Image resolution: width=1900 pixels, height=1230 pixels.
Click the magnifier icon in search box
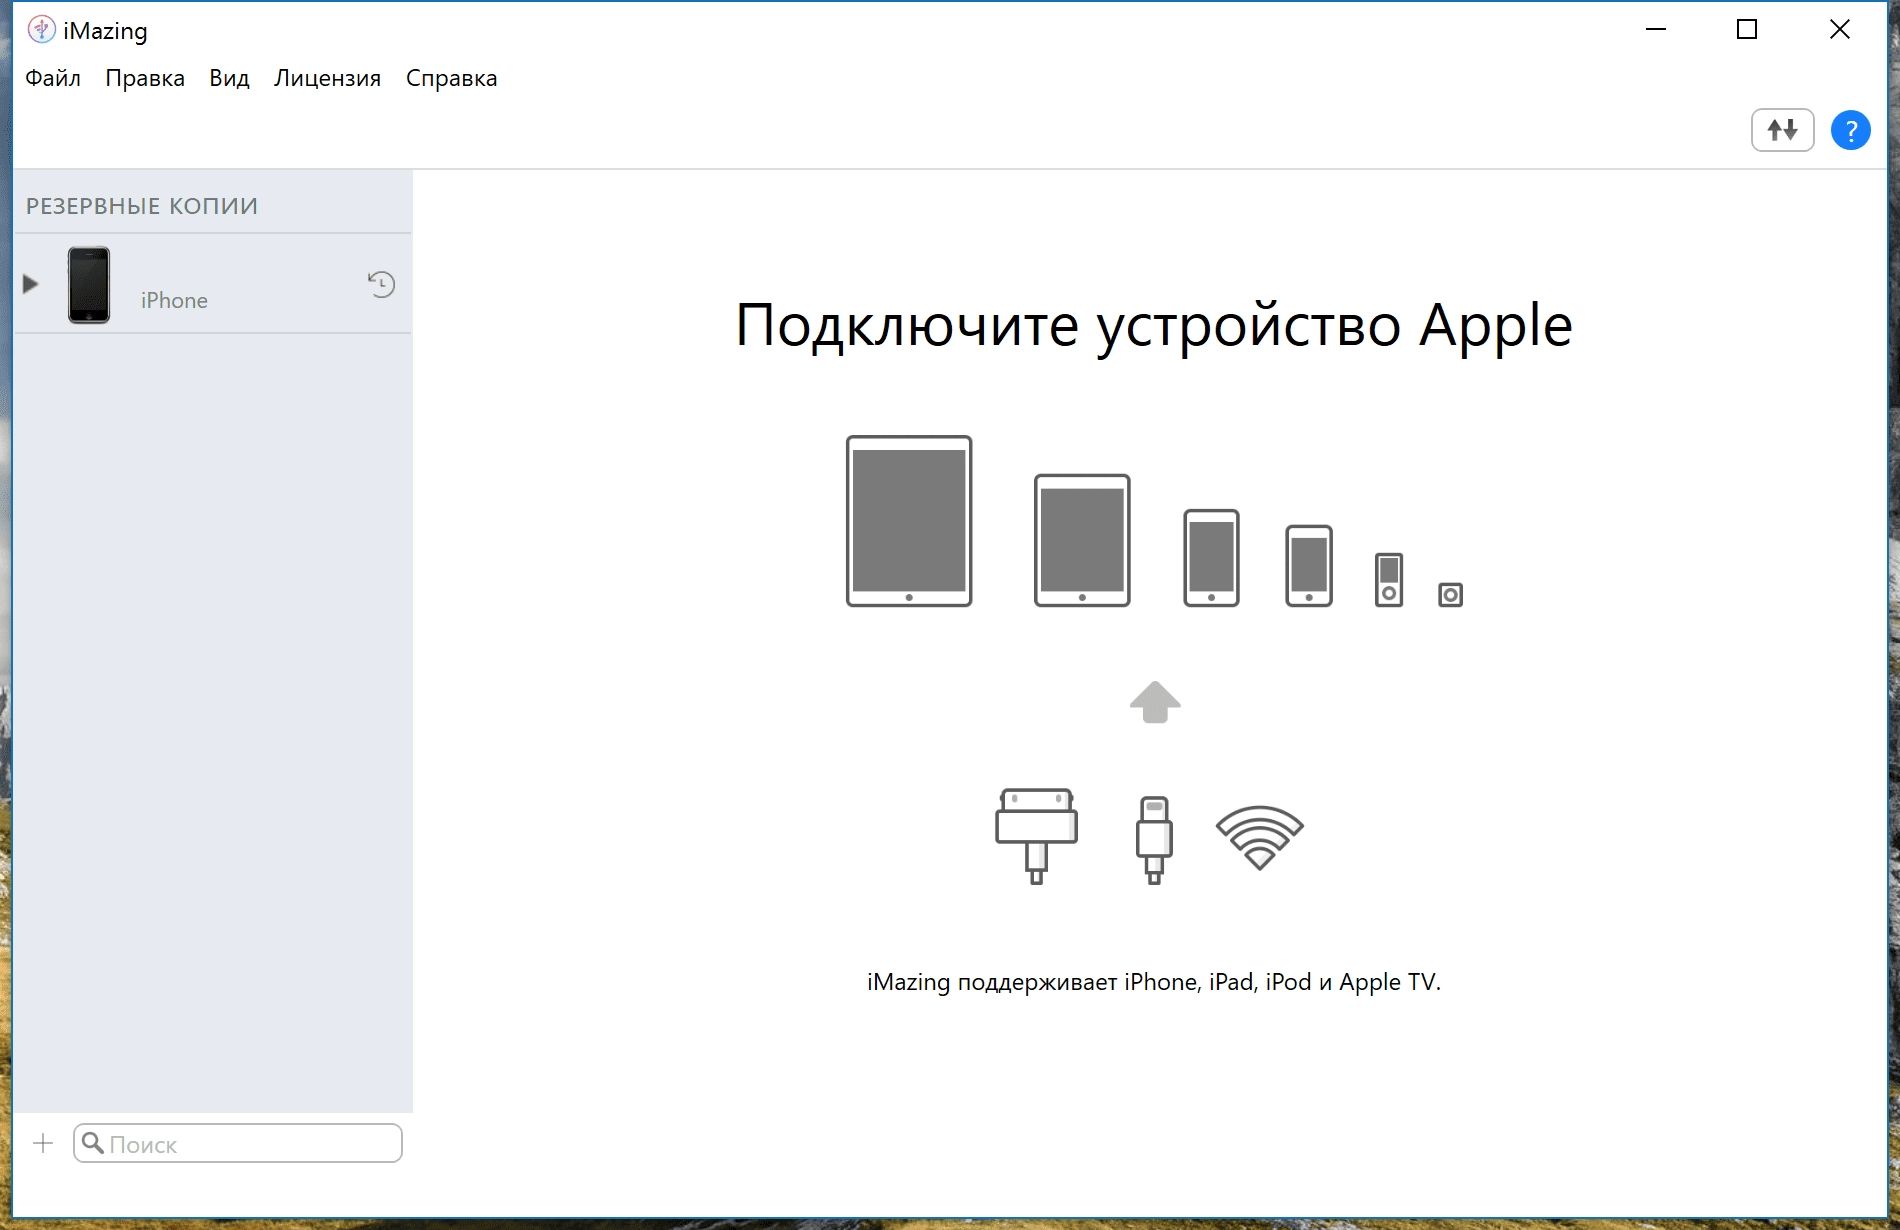pyautogui.click(x=93, y=1143)
